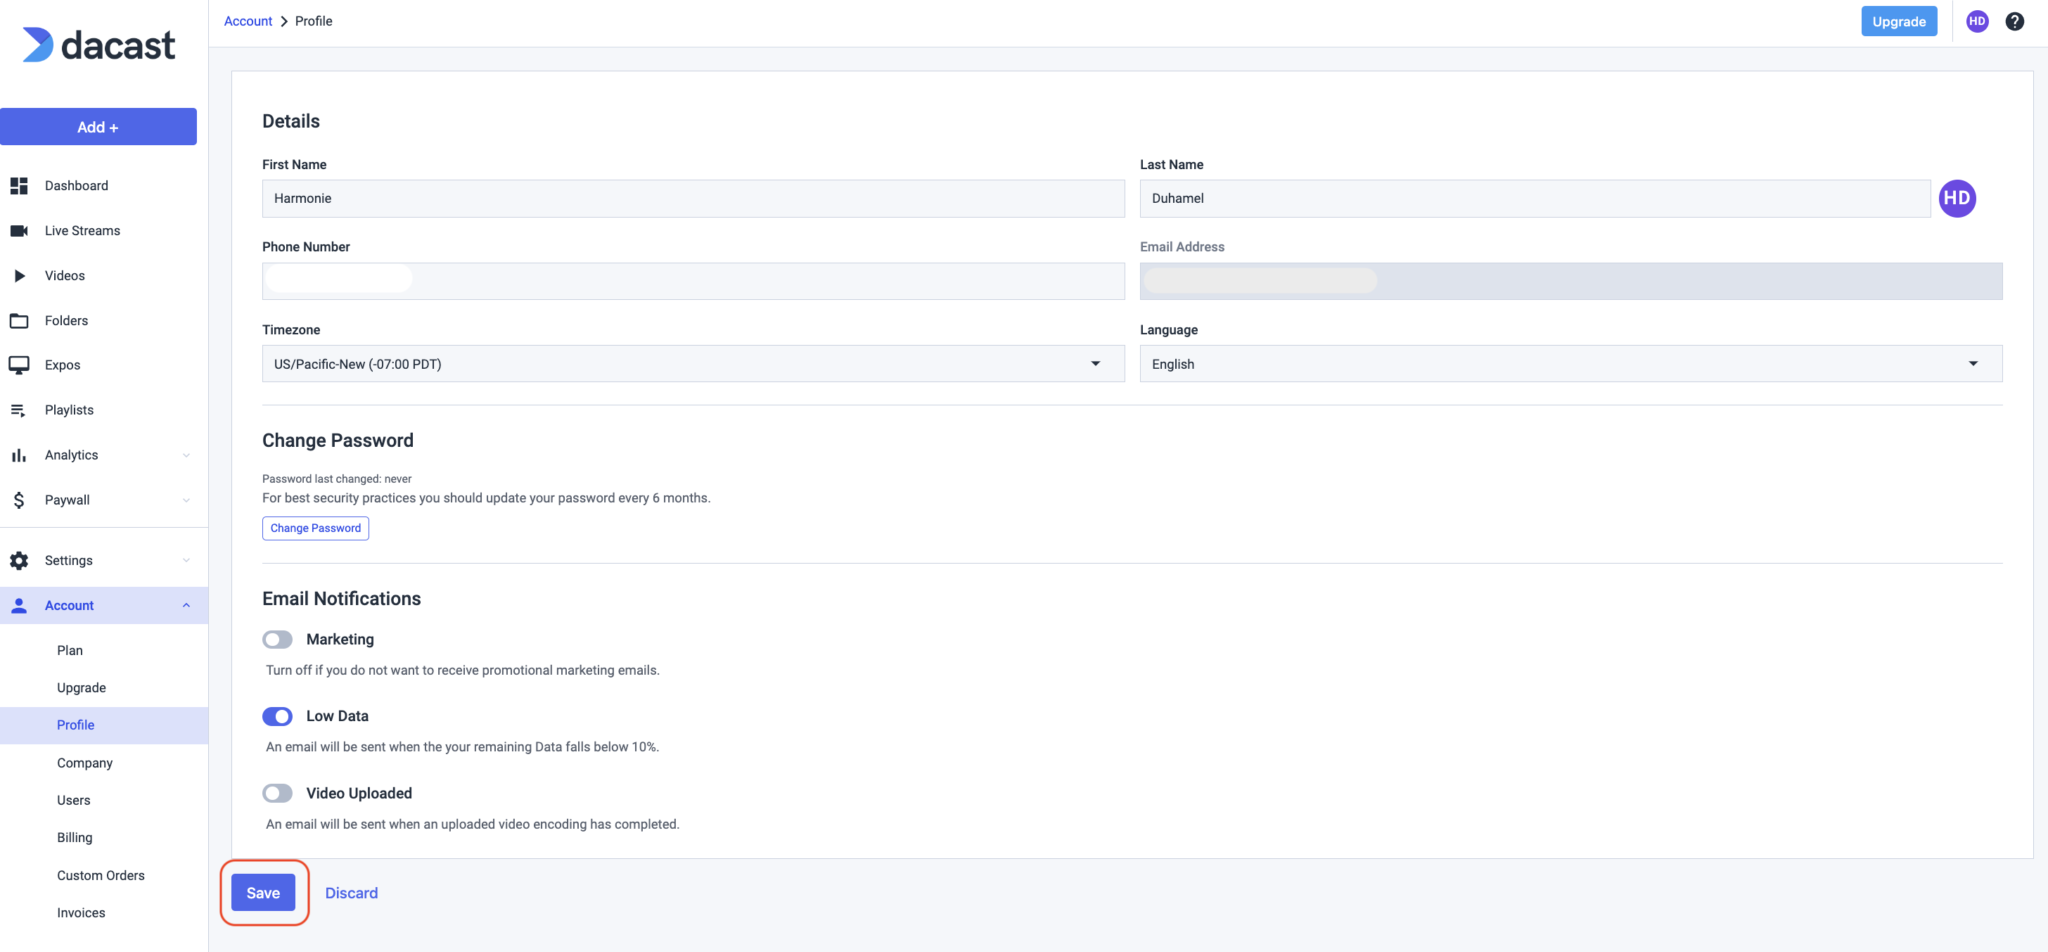2048x952 pixels.
Task: Toggle Marketing email notifications
Action: coord(277,639)
